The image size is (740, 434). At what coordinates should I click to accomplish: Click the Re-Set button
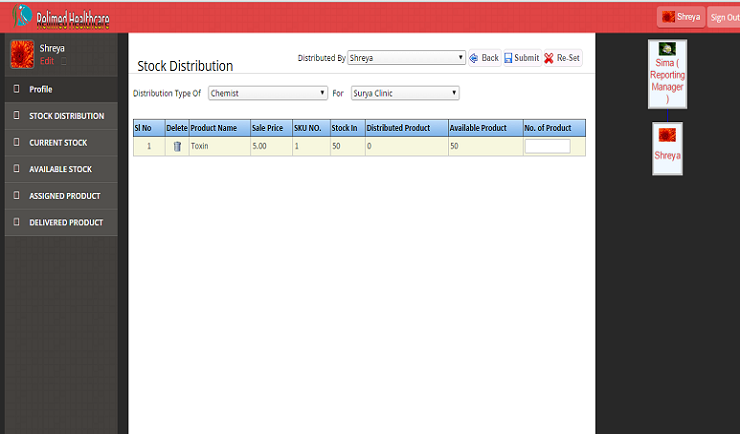tap(562, 58)
